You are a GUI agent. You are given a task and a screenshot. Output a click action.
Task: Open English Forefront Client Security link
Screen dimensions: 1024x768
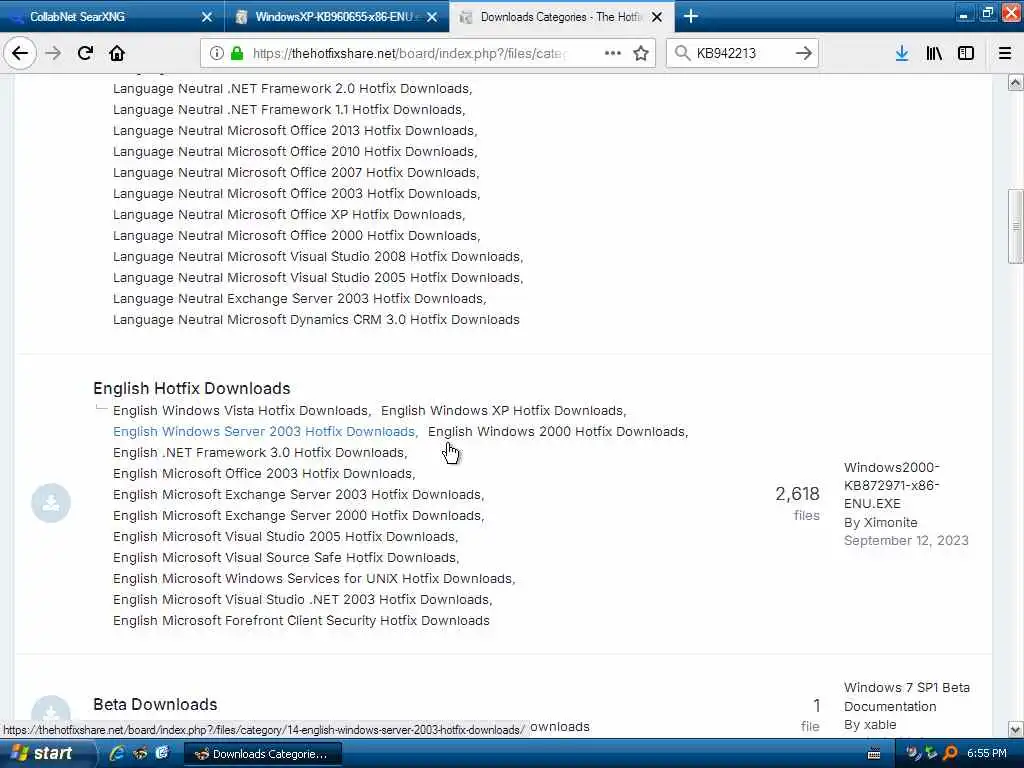(301, 620)
